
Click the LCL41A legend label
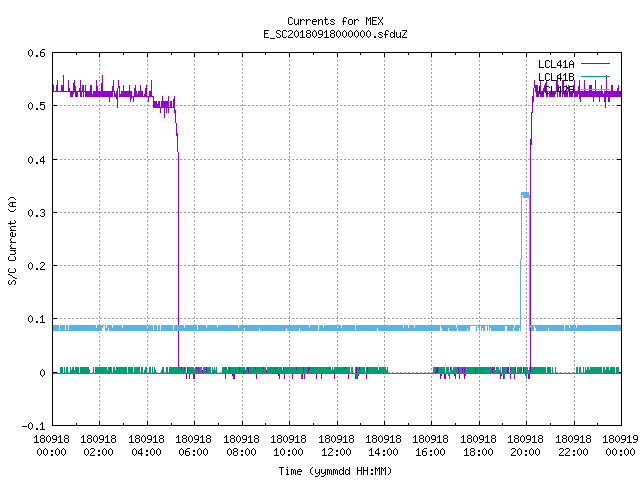[556, 64]
